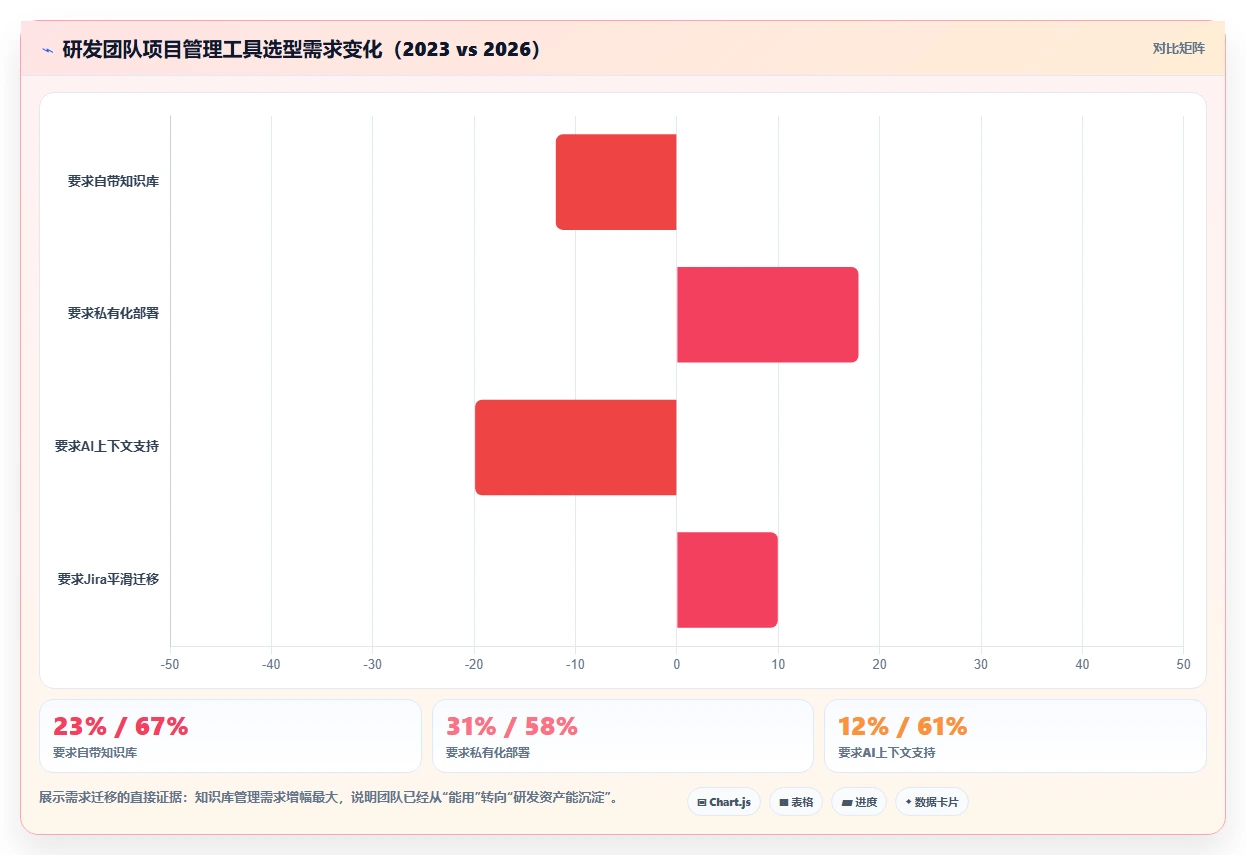Click the 要求AI上下文支持 axis label

click(x=107, y=447)
